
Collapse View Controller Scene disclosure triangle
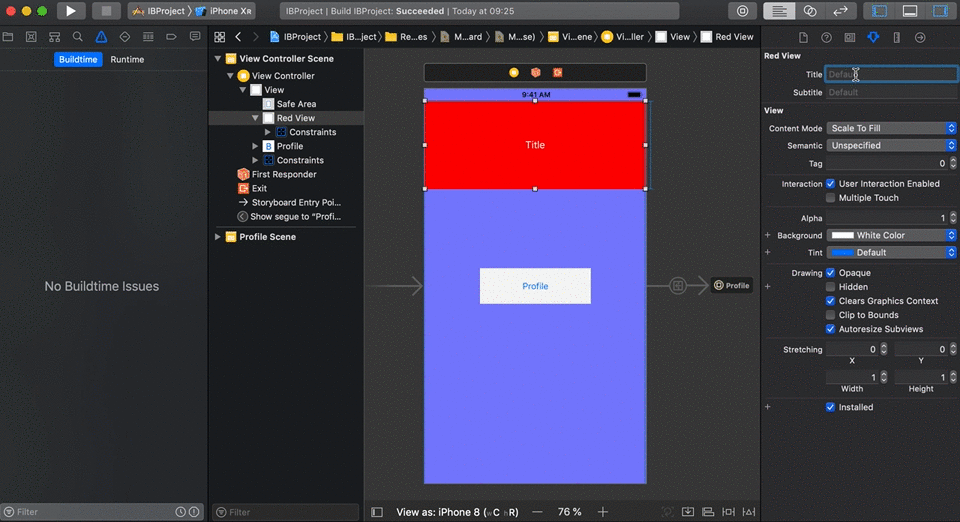[x=217, y=59]
